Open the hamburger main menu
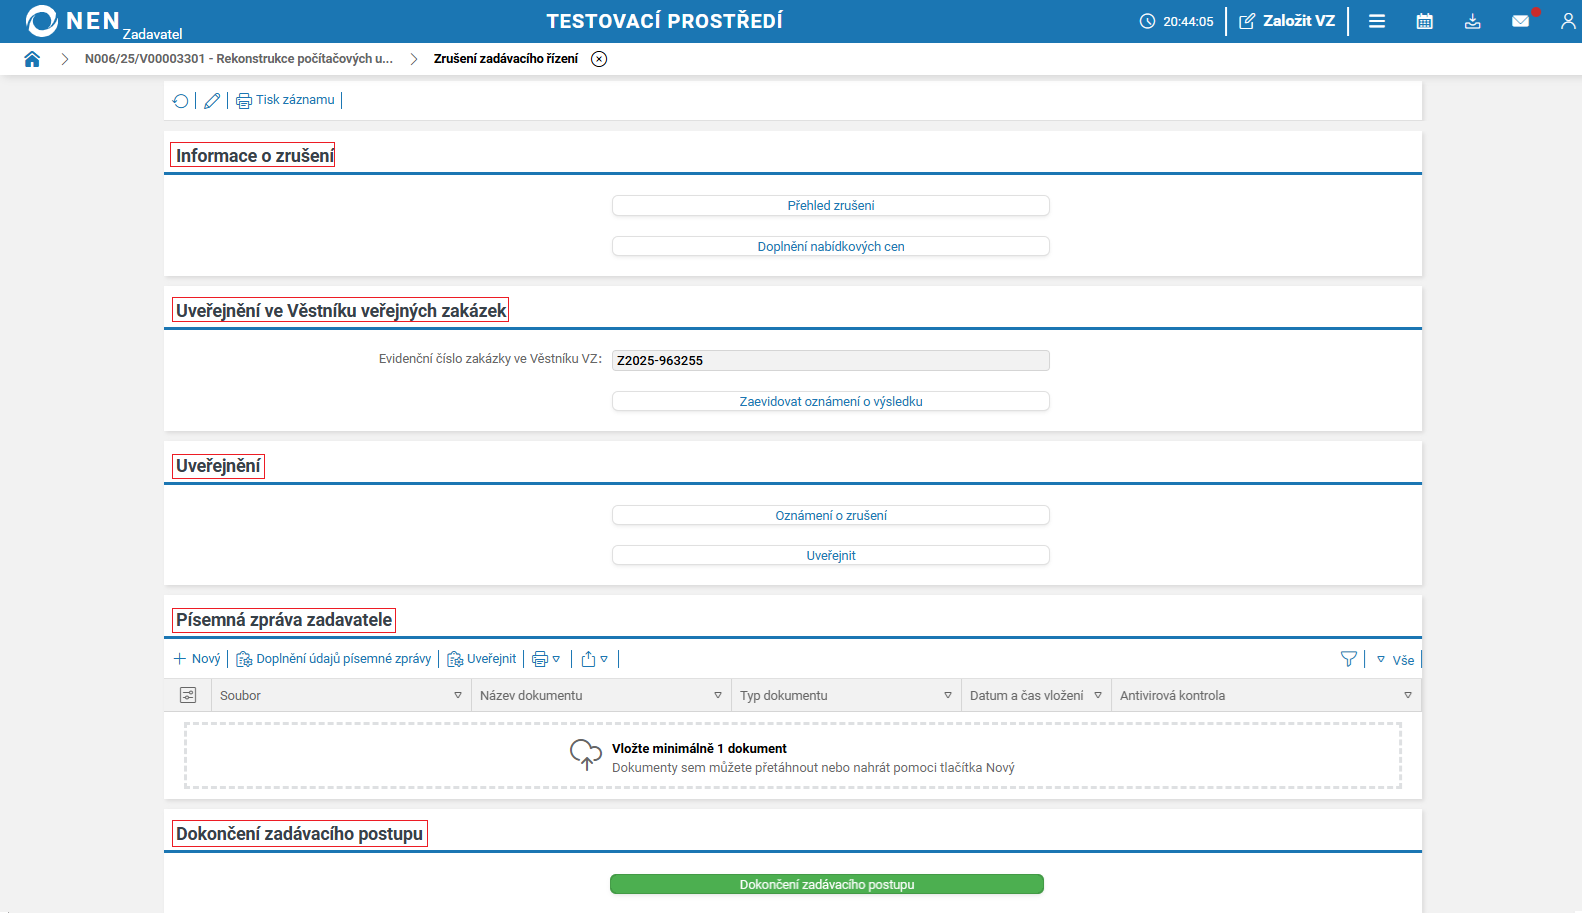 (1377, 21)
